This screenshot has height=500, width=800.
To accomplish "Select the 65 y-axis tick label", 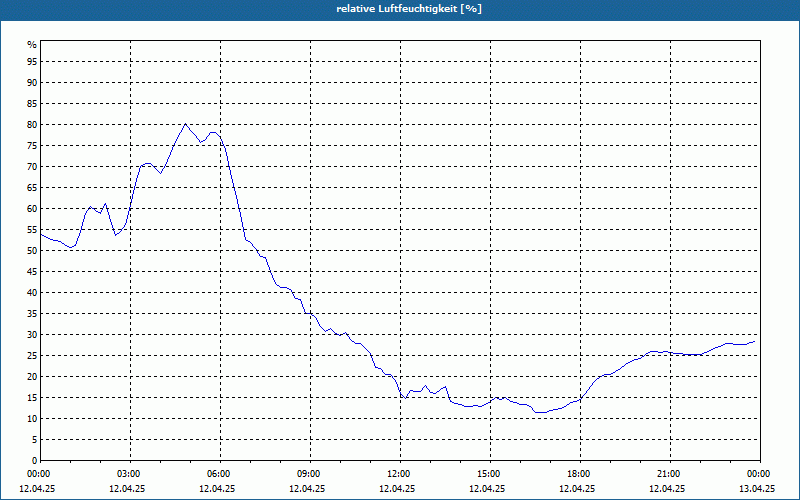I will pyautogui.click(x=32, y=188).
